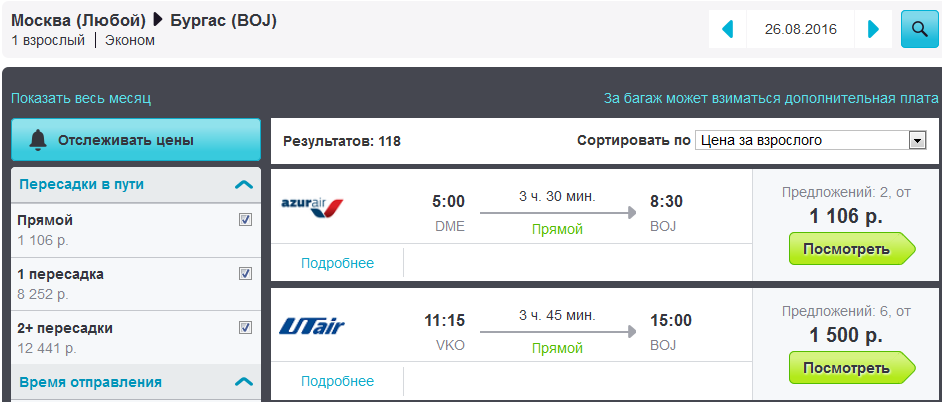The width and height of the screenshot is (942, 402).
Task: Uncheck the 1 пересадка checkbox
Action: (245, 274)
